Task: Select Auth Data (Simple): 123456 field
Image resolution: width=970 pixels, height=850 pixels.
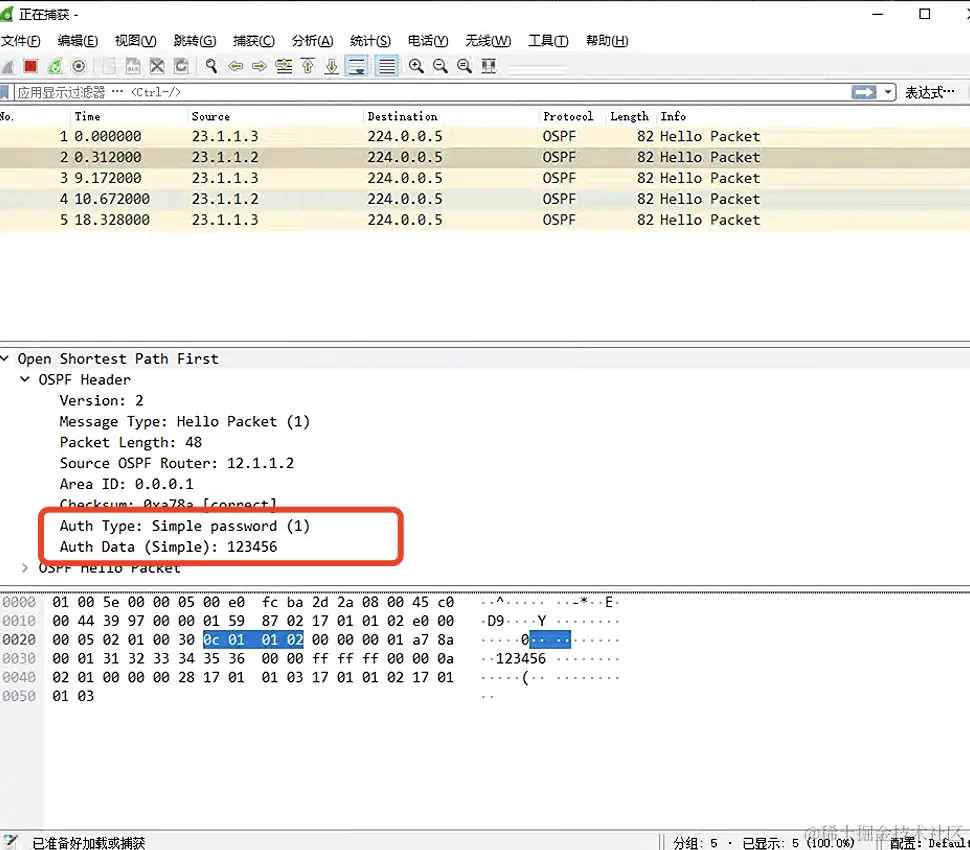Action: point(168,547)
